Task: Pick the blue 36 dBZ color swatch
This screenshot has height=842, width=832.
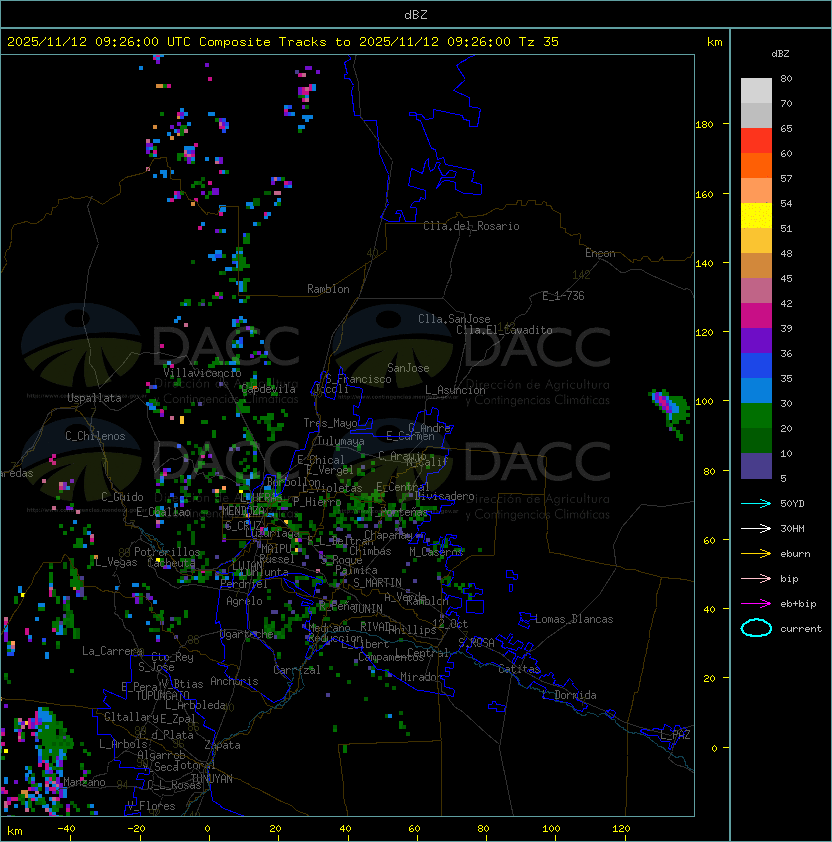Action: coord(756,365)
